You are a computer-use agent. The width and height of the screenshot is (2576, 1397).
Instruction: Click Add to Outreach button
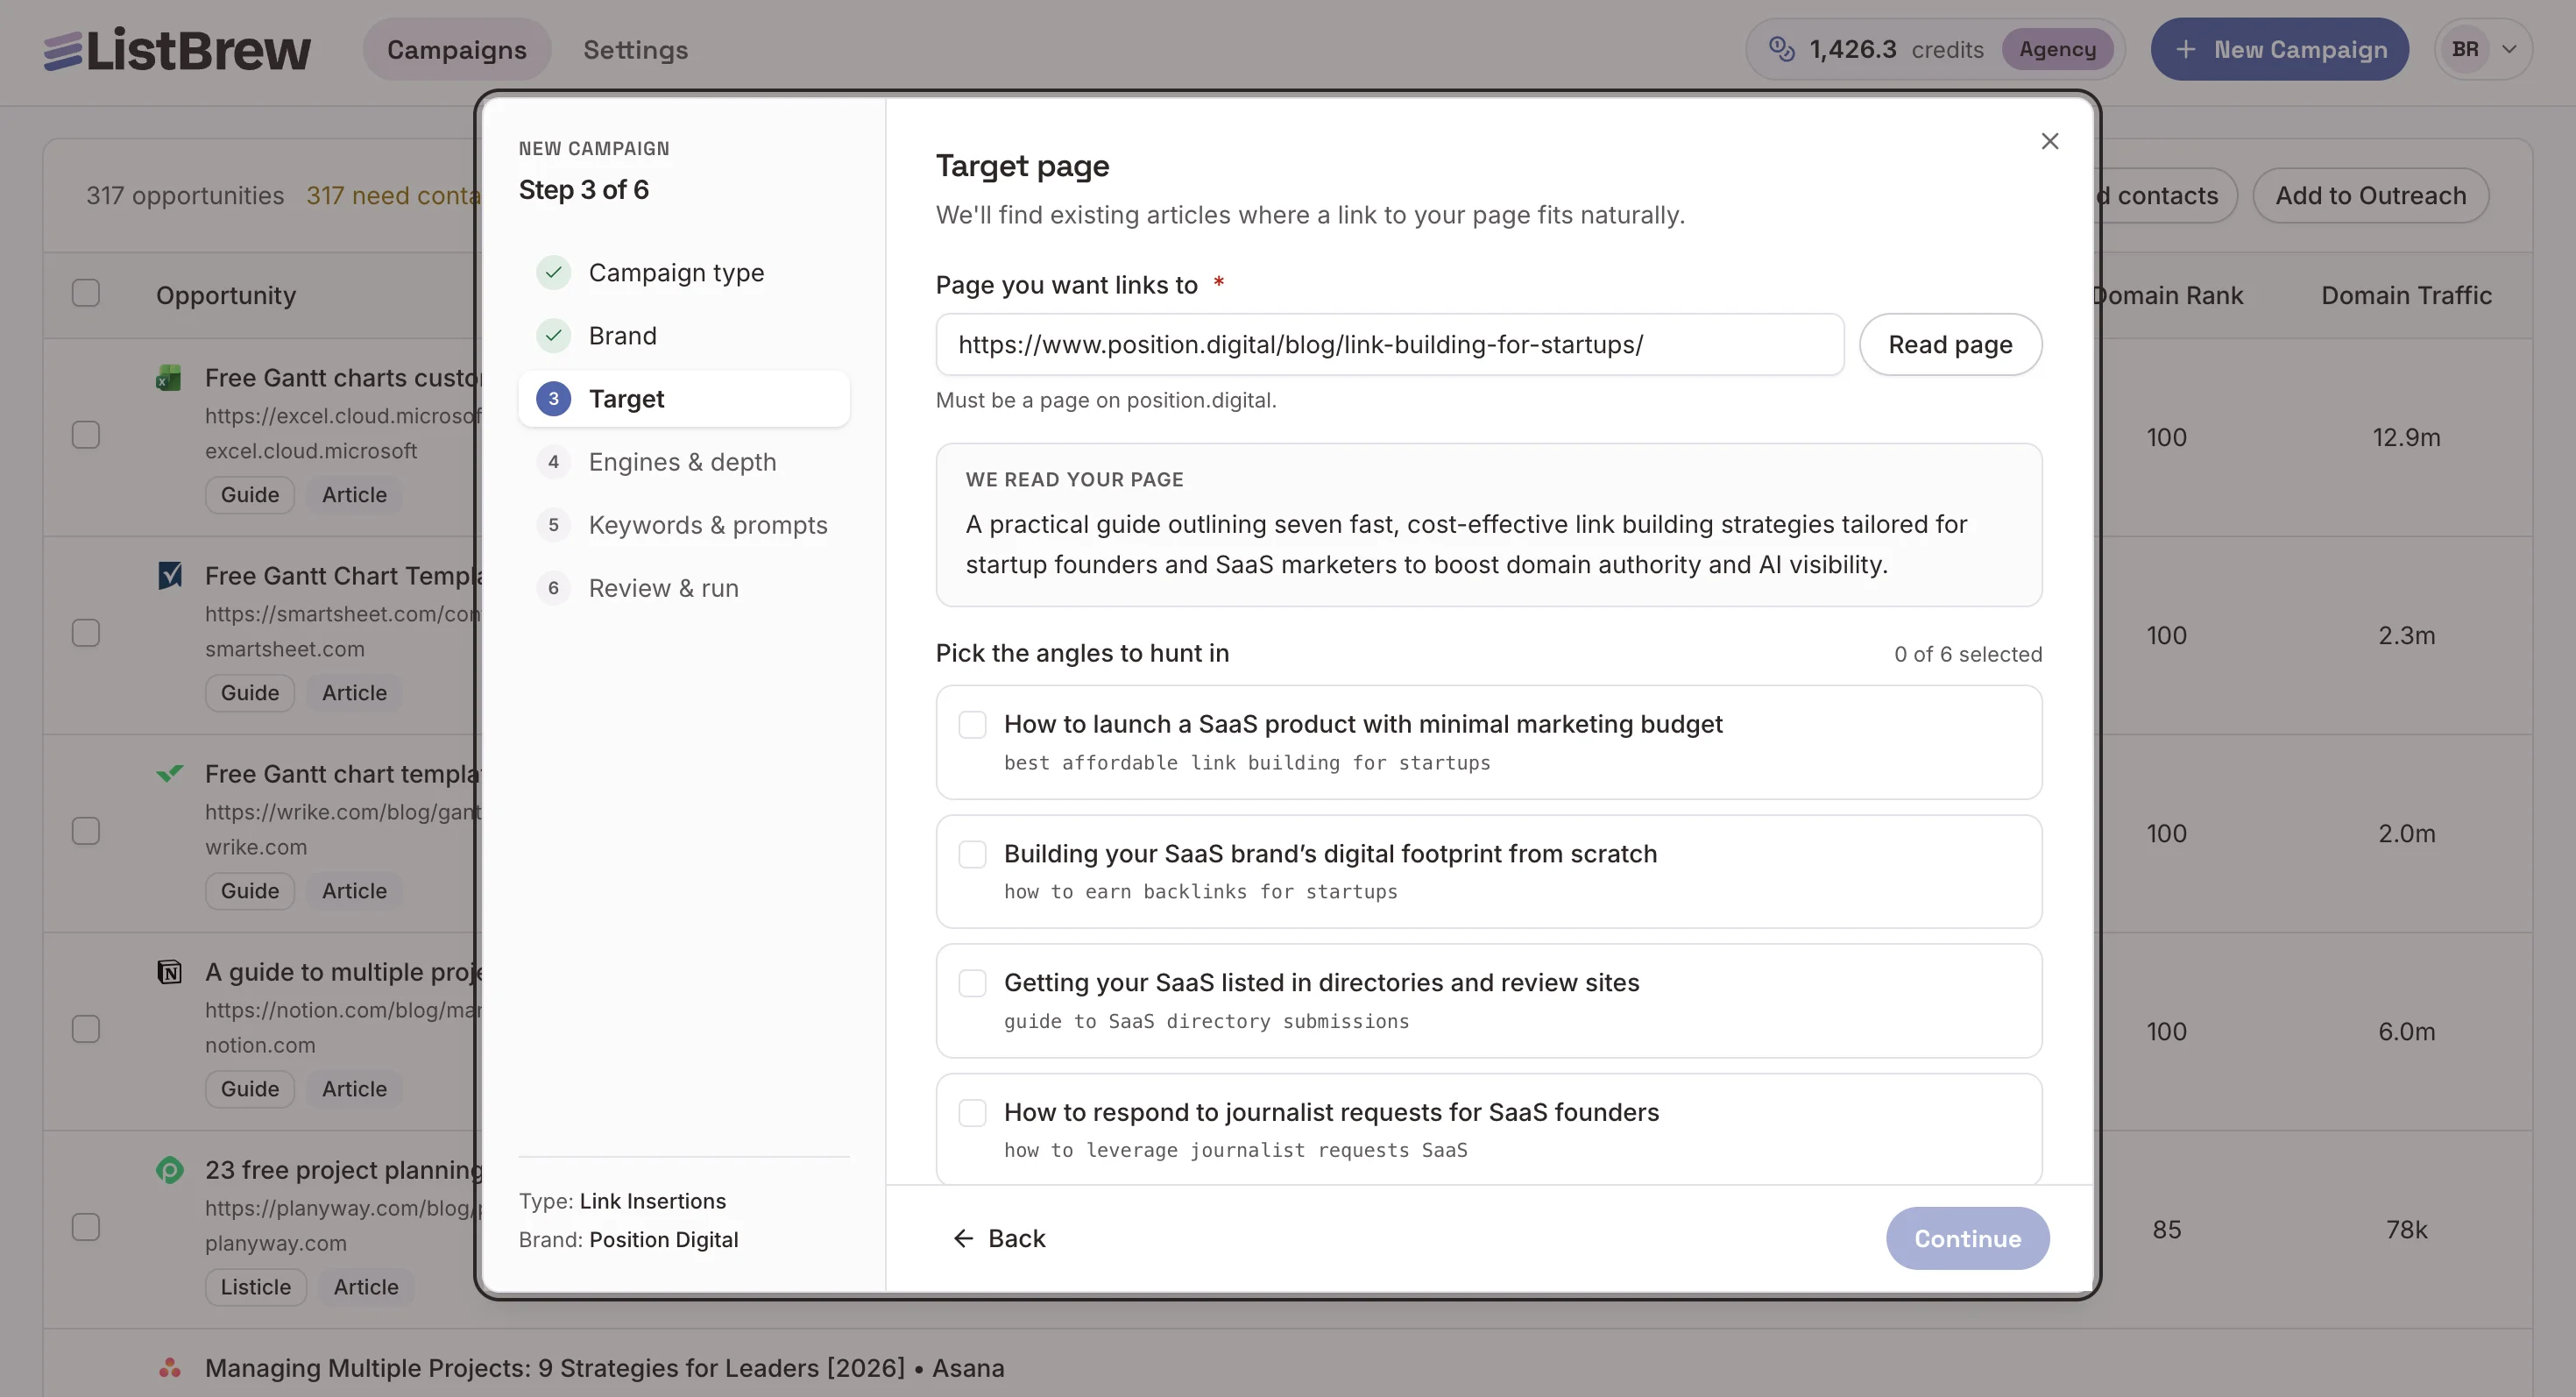pyautogui.click(x=2371, y=195)
